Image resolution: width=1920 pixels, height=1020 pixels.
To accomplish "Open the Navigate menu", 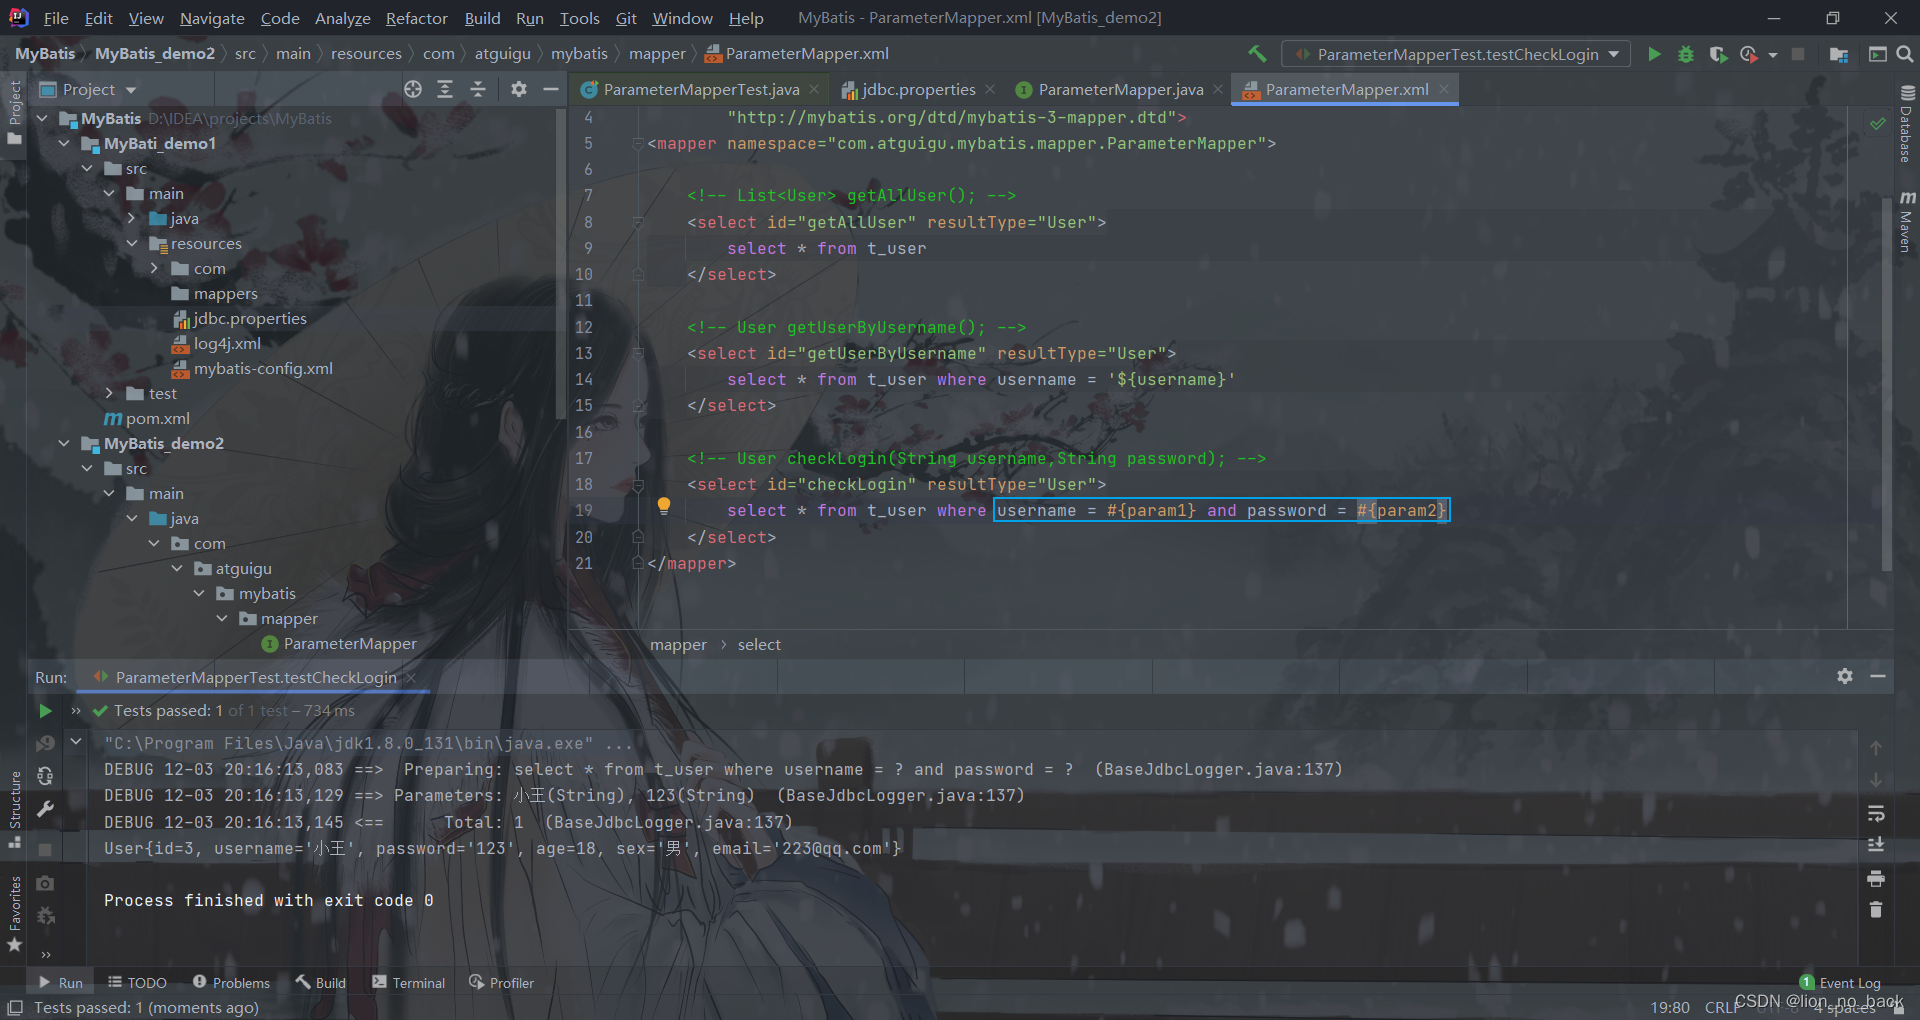I will coord(212,18).
